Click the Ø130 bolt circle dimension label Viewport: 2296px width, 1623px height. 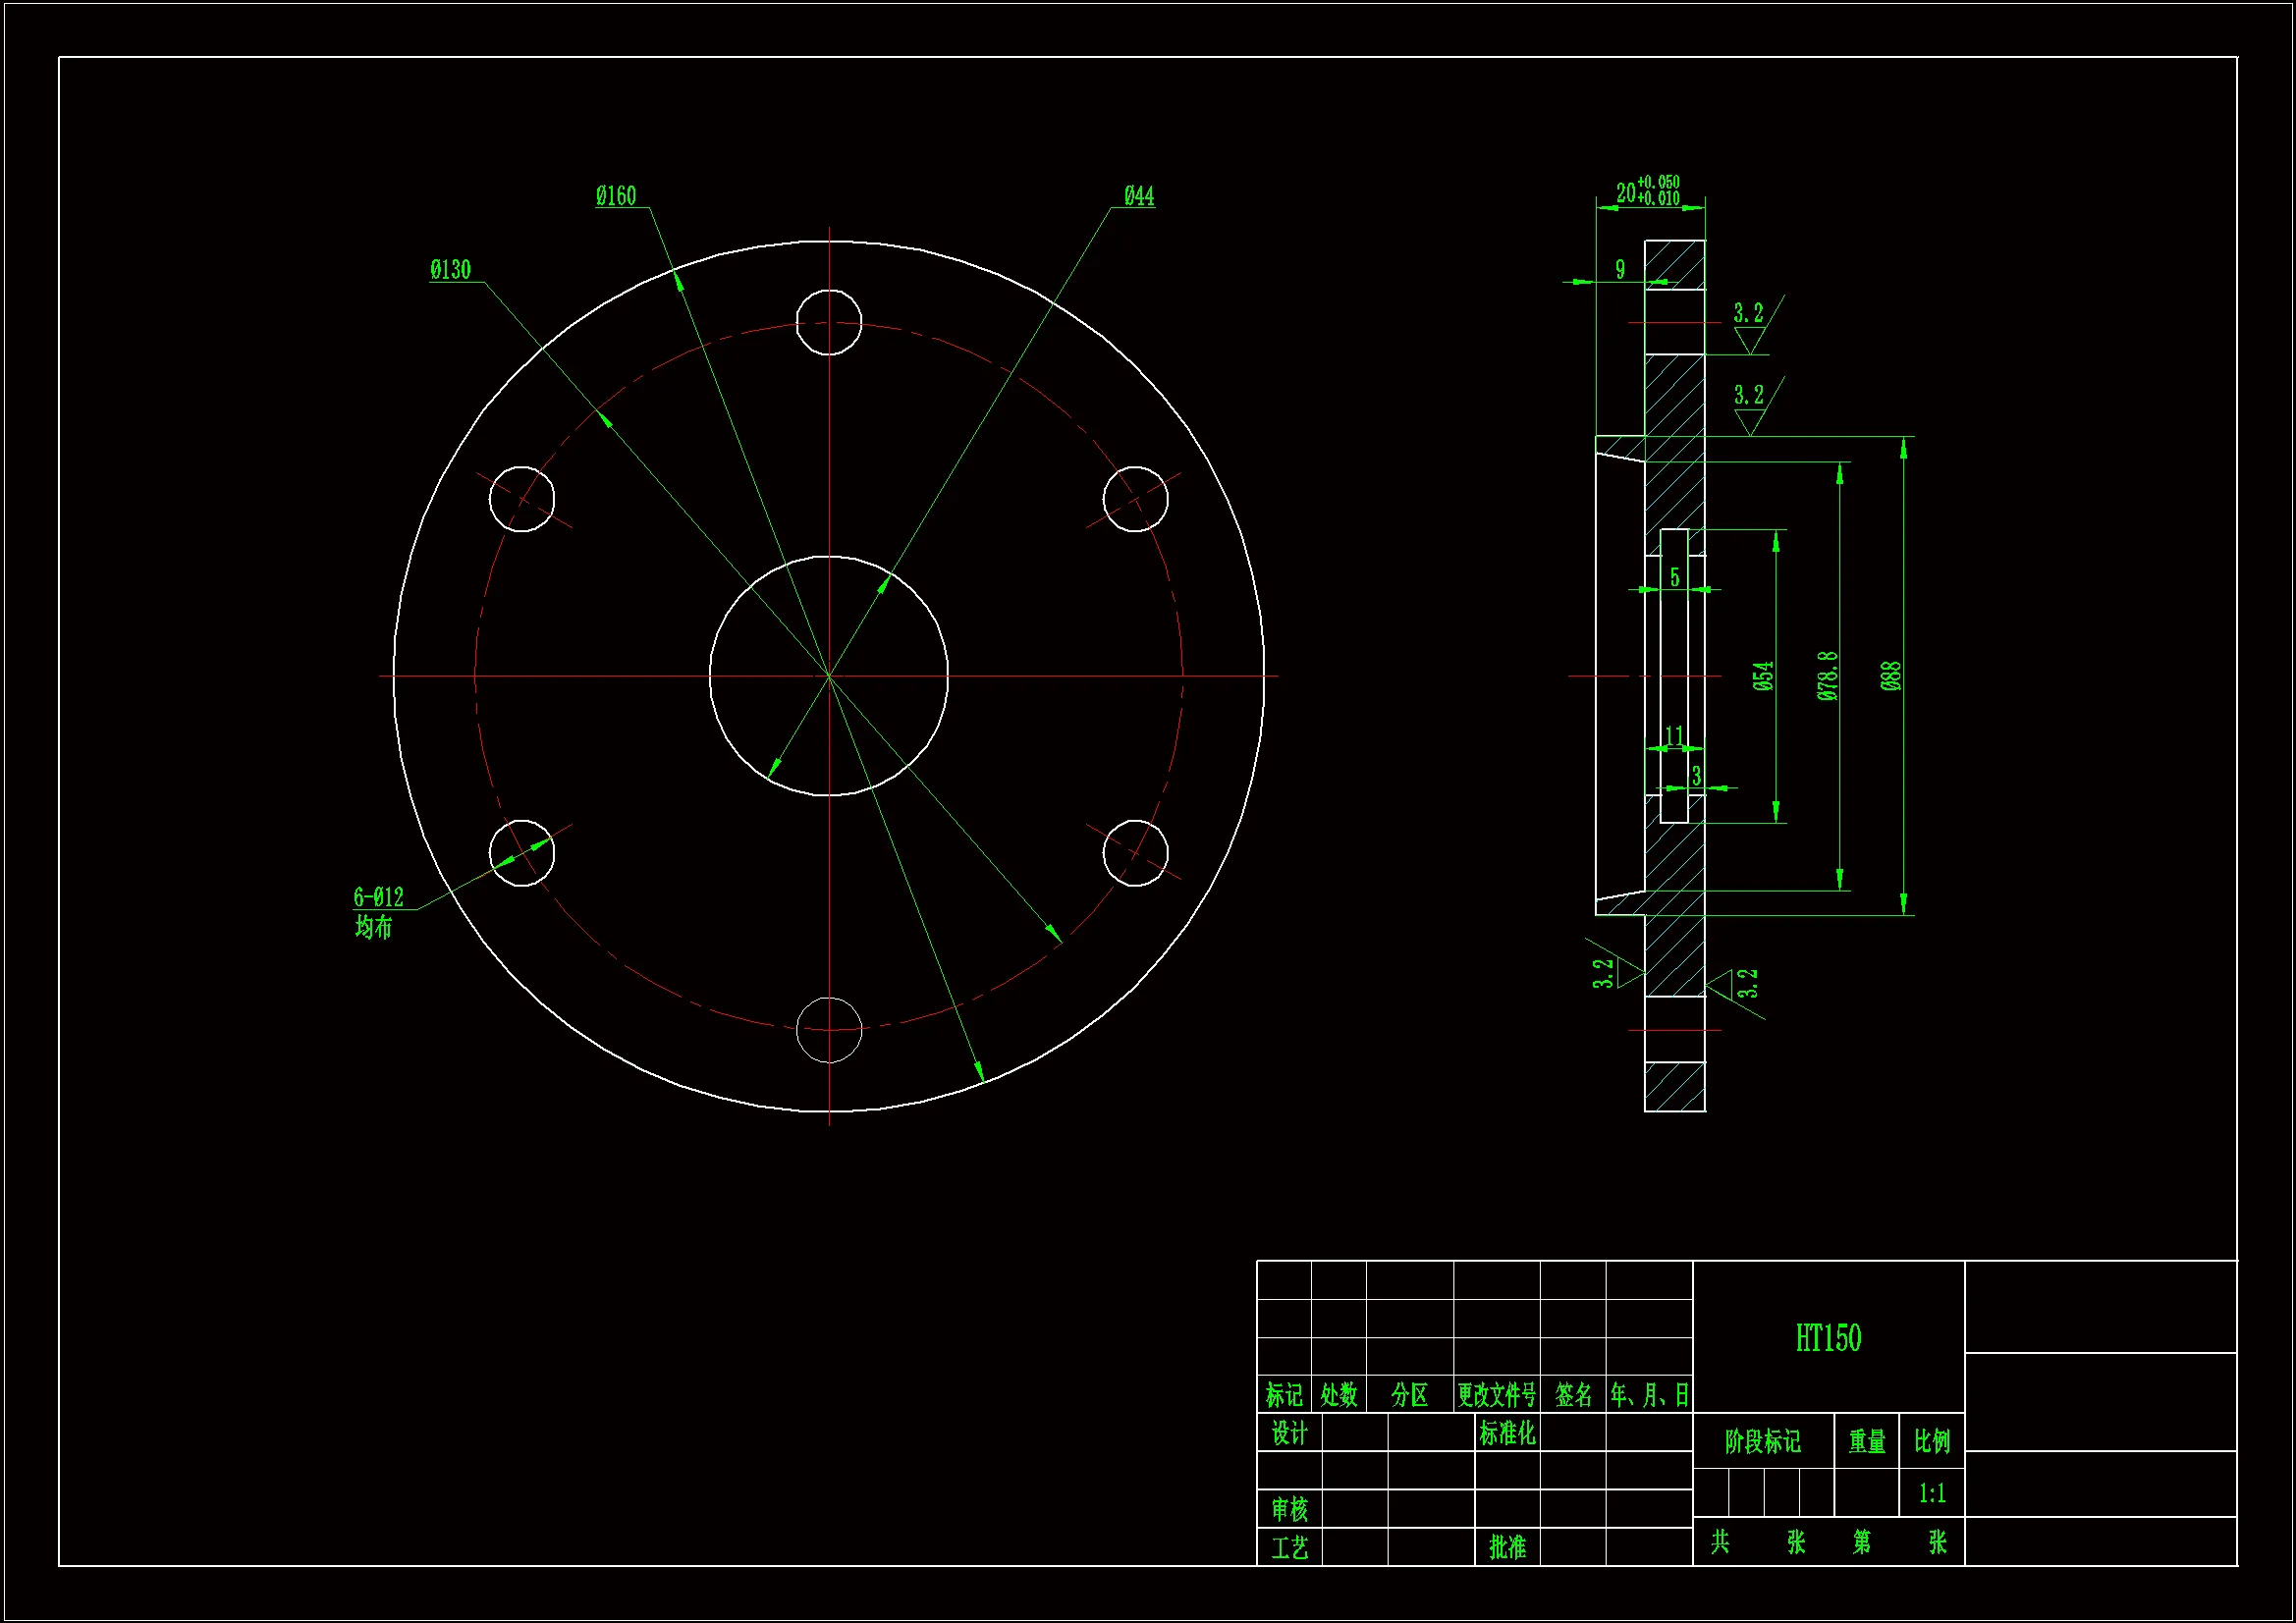click(x=450, y=270)
